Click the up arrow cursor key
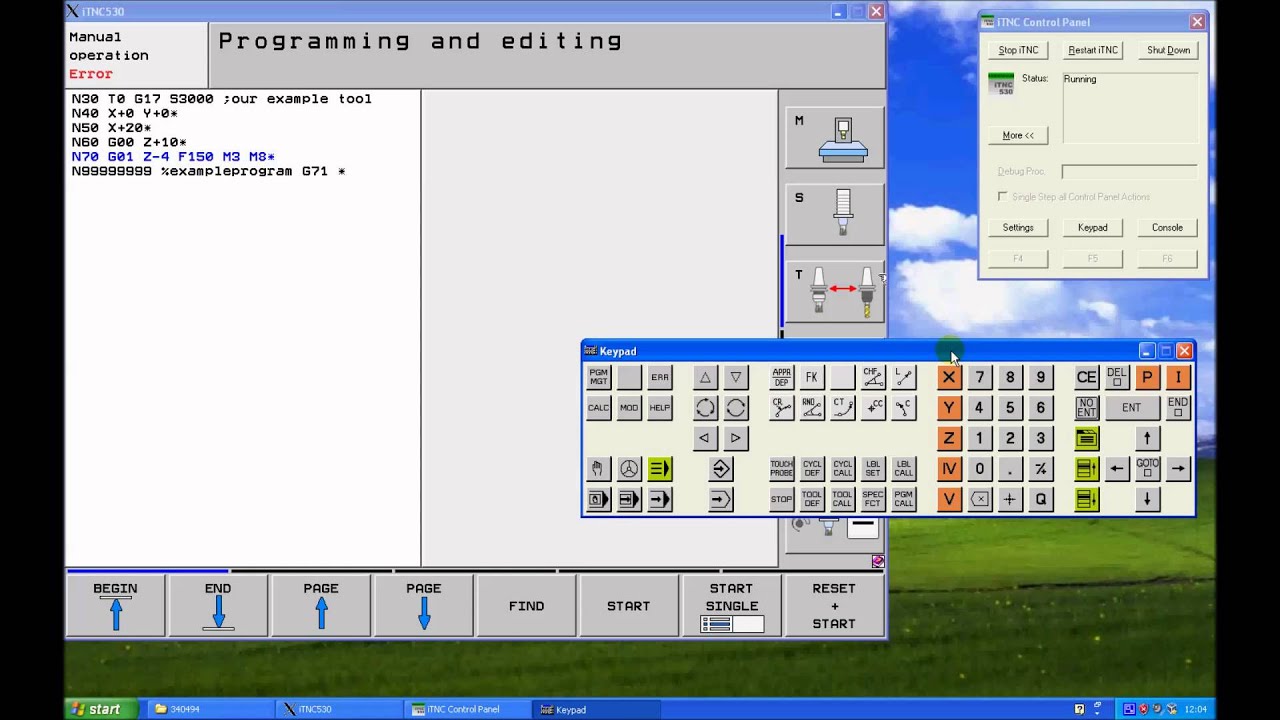The height and width of the screenshot is (720, 1280). point(1148,438)
